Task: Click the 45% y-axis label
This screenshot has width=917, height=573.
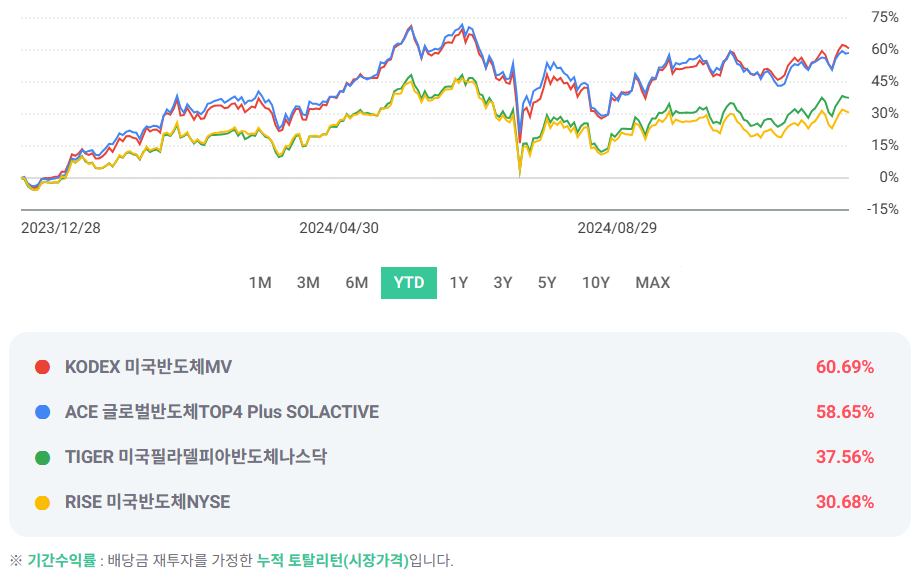Action: pyautogui.click(x=885, y=81)
